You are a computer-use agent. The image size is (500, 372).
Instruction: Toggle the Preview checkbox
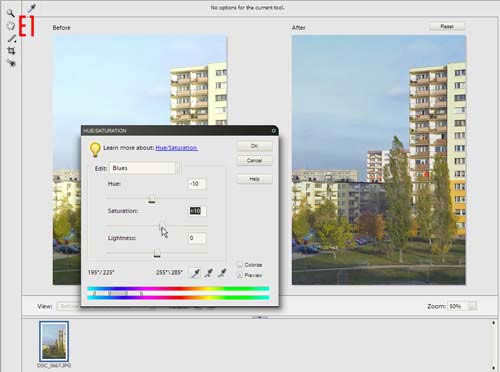tap(240, 275)
